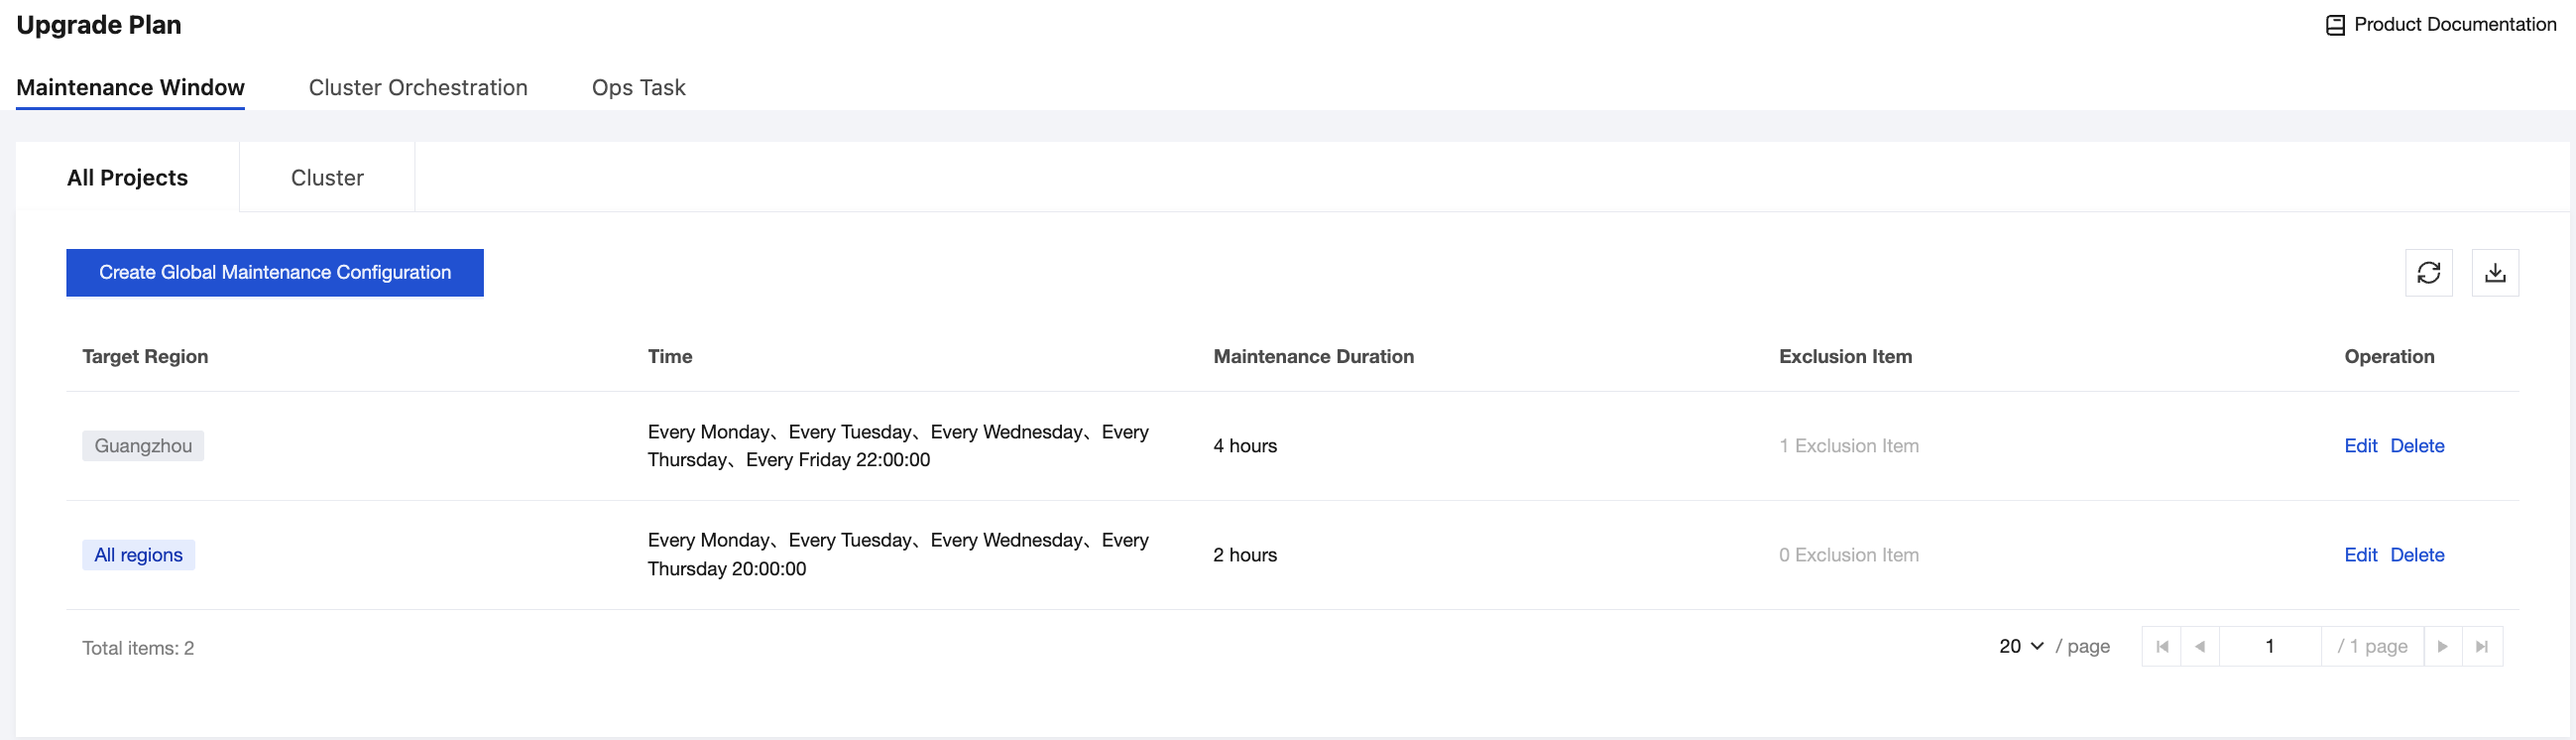Switch to the Cluster Orchestration tab
This screenshot has width=2576, height=740.
(x=418, y=87)
